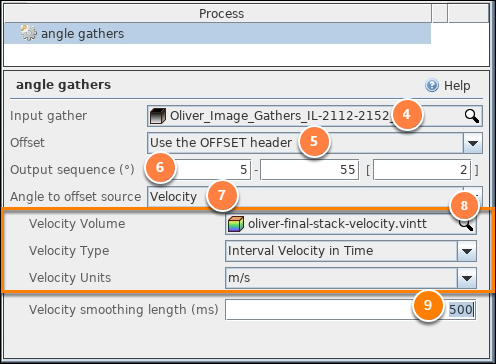Image resolution: width=496 pixels, height=364 pixels.
Task: Click the gear icon beside angle gathers
Action: coord(28,33)
